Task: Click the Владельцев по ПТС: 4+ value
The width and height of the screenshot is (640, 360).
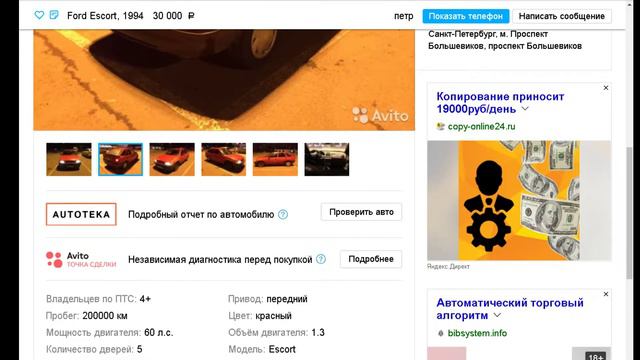Action: 145,299
